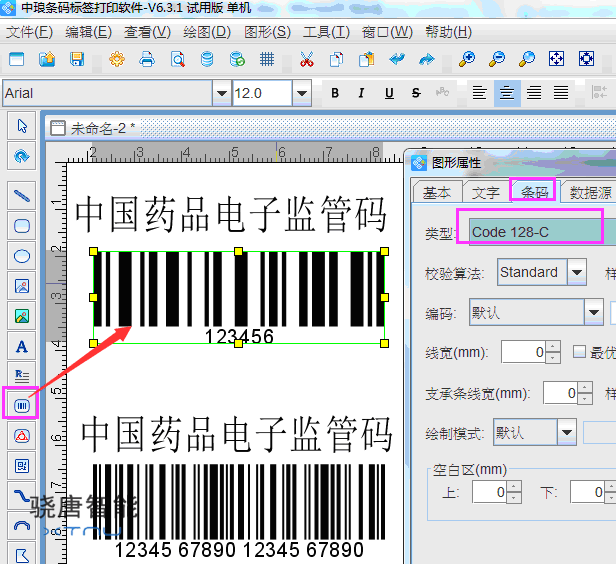
Task: Expand the 编码 默认 dropdown
Action: [594, 312]
